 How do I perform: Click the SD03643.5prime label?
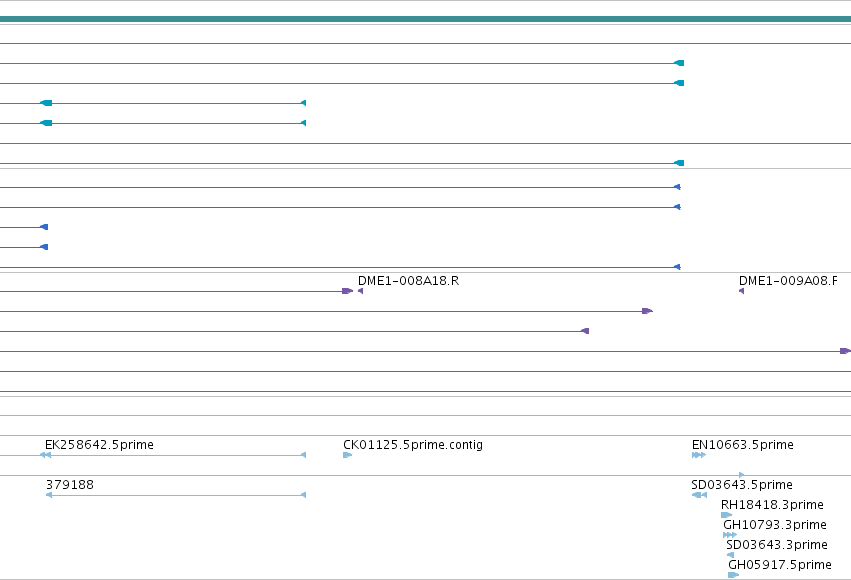point(742,485)
